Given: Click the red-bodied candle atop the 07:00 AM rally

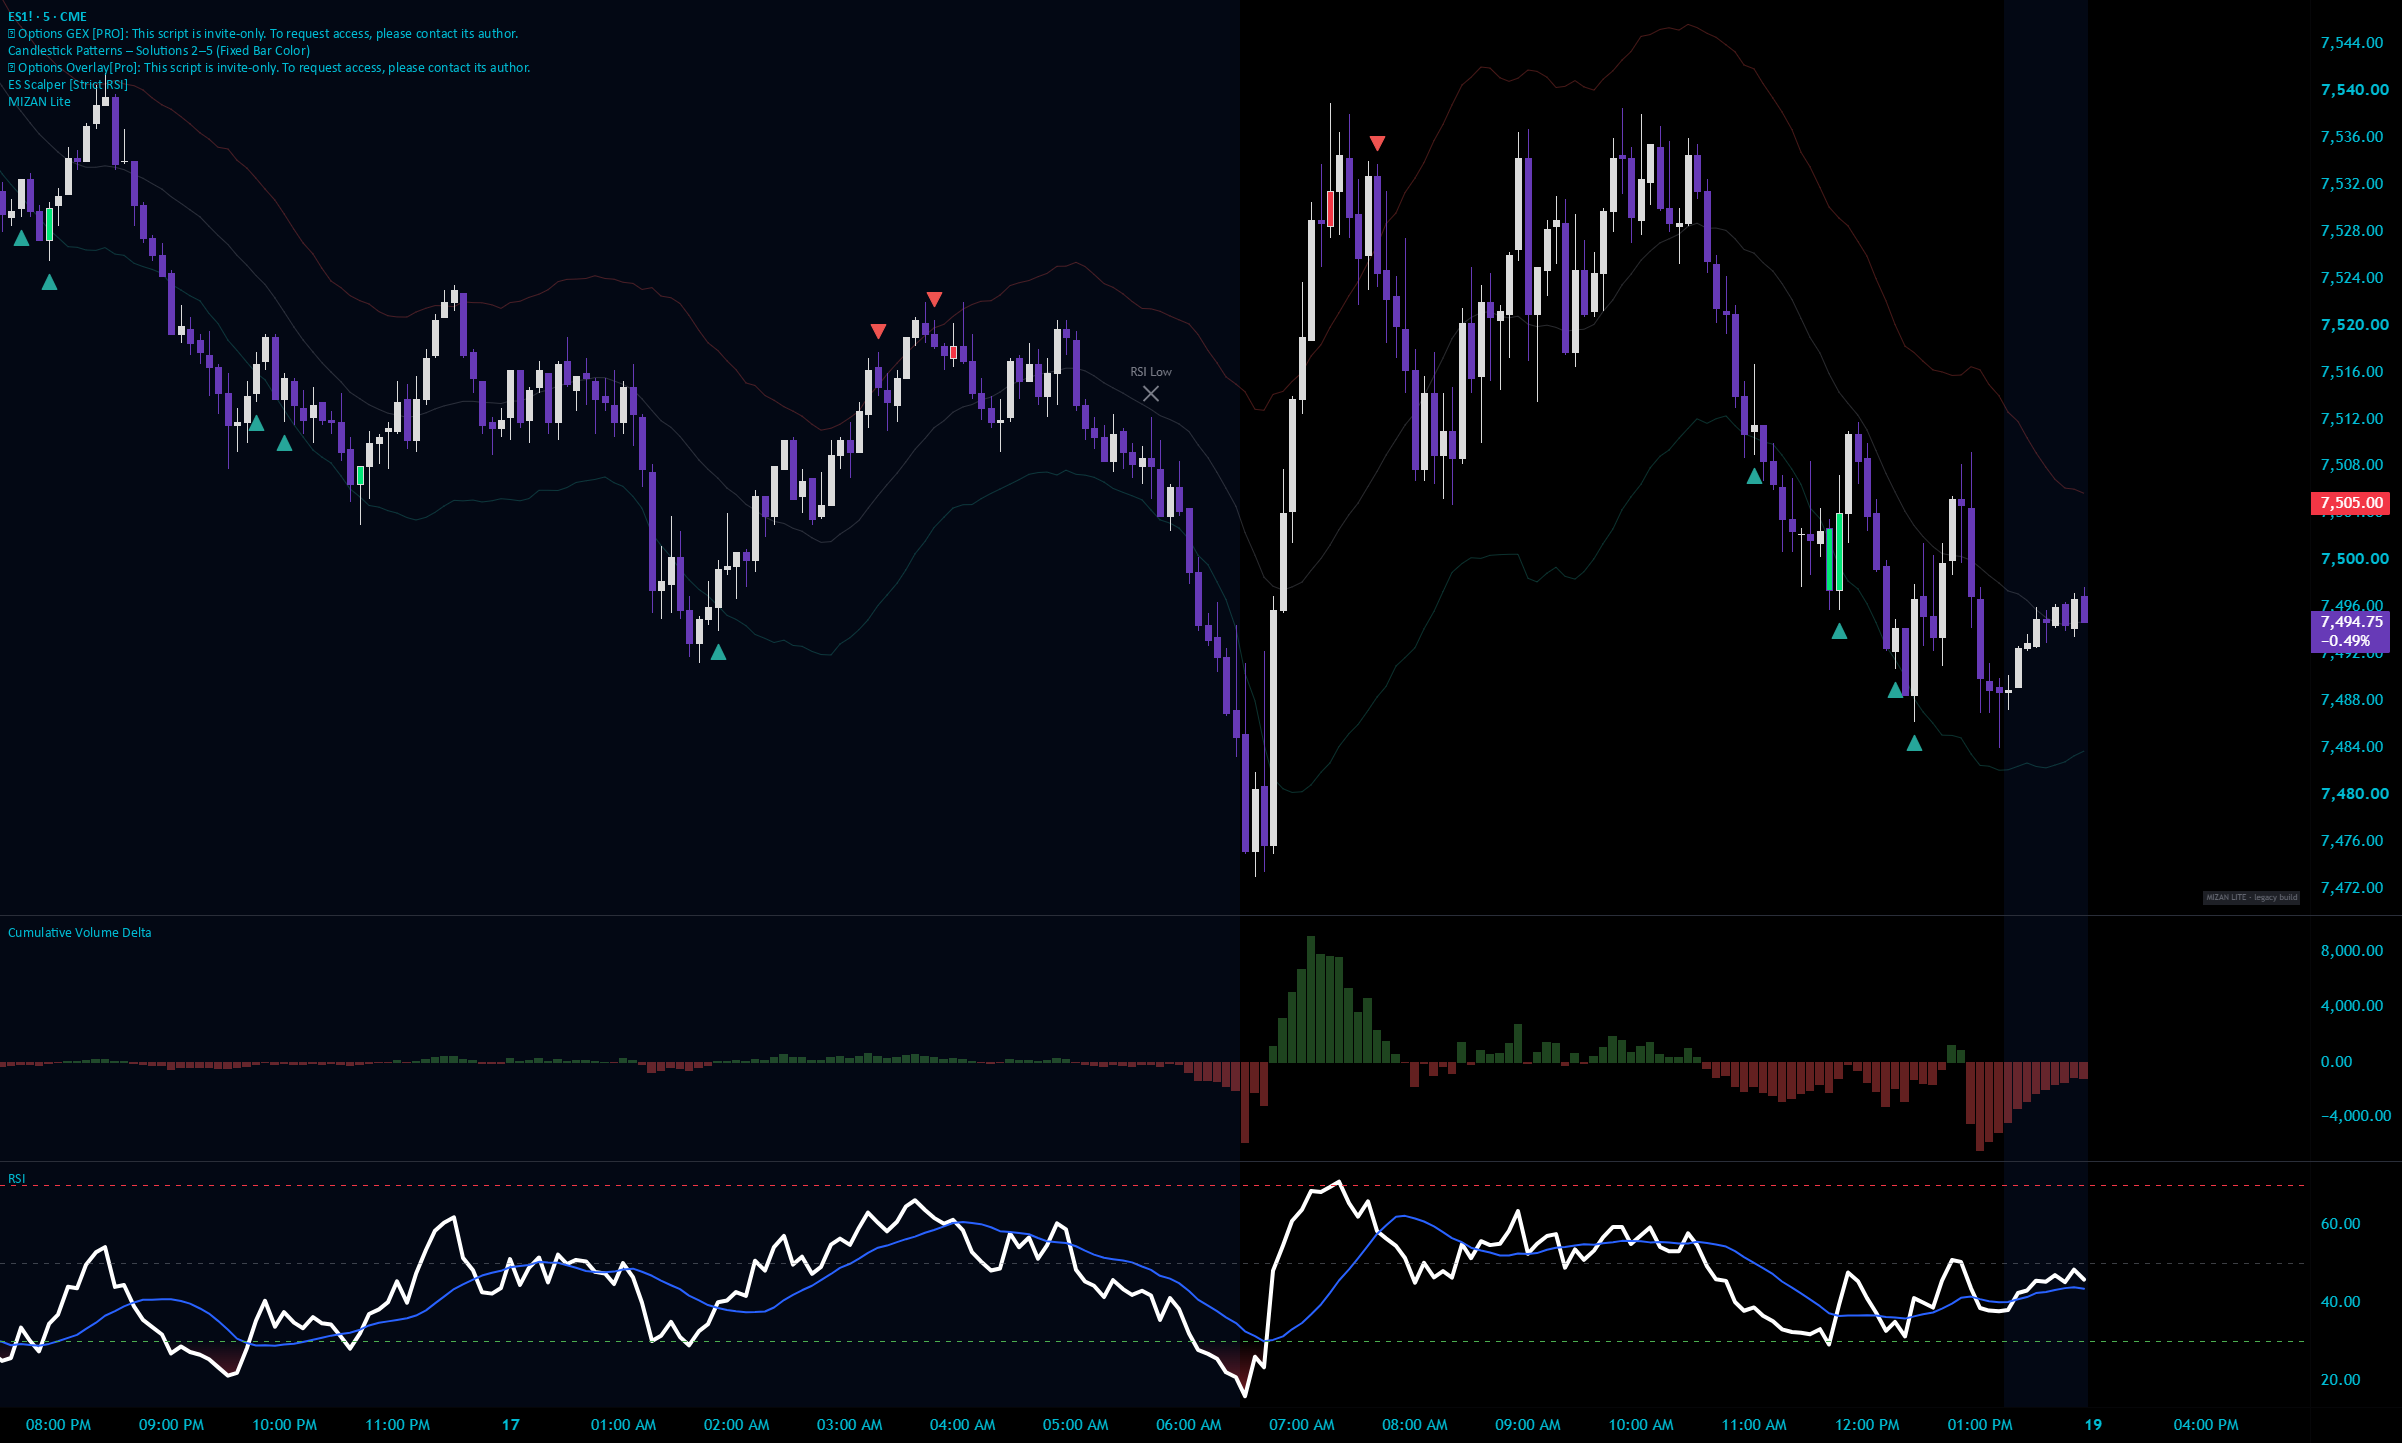Looking at the screenshot, I should 1330,208.
